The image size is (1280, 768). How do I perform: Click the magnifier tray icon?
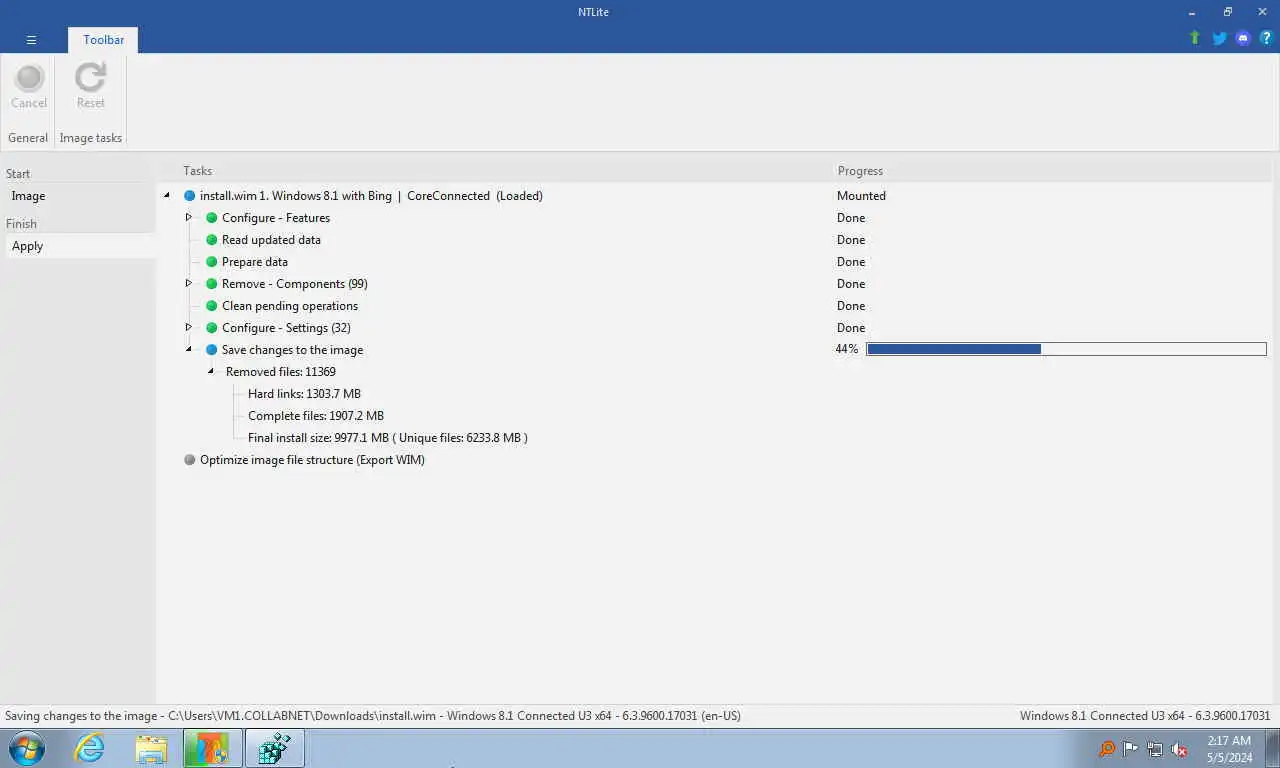click(x=1106, y=749)
